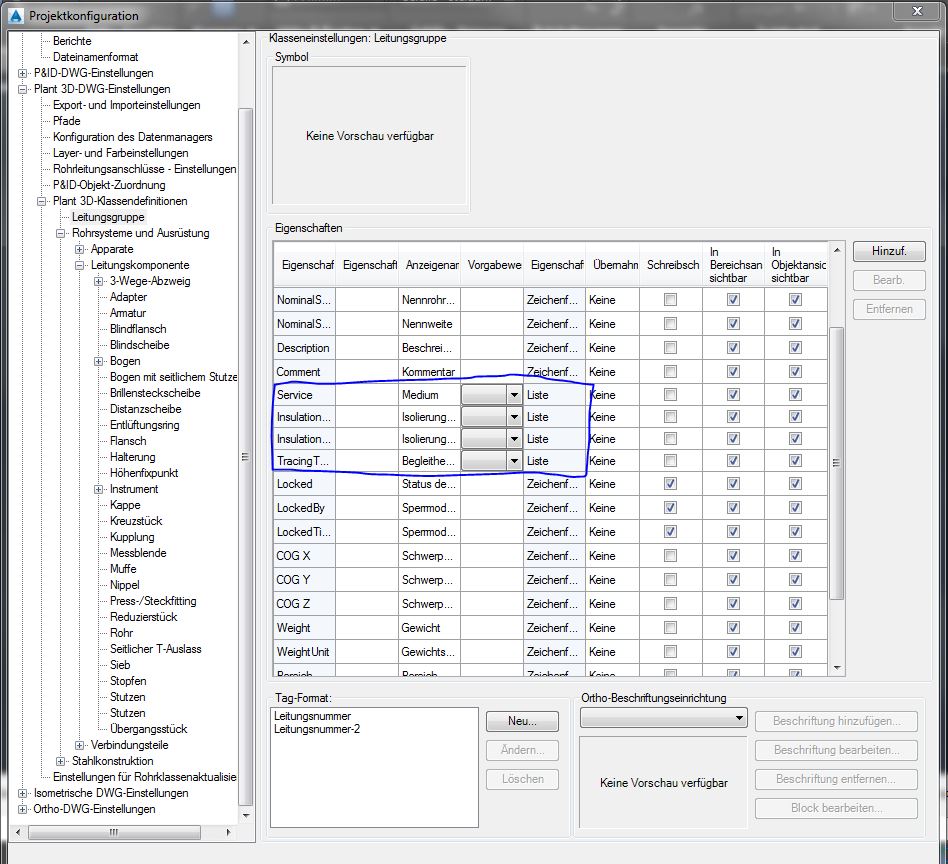Expand the Bogen tree node
948x864 pixels.
click(x=99, y=362)
